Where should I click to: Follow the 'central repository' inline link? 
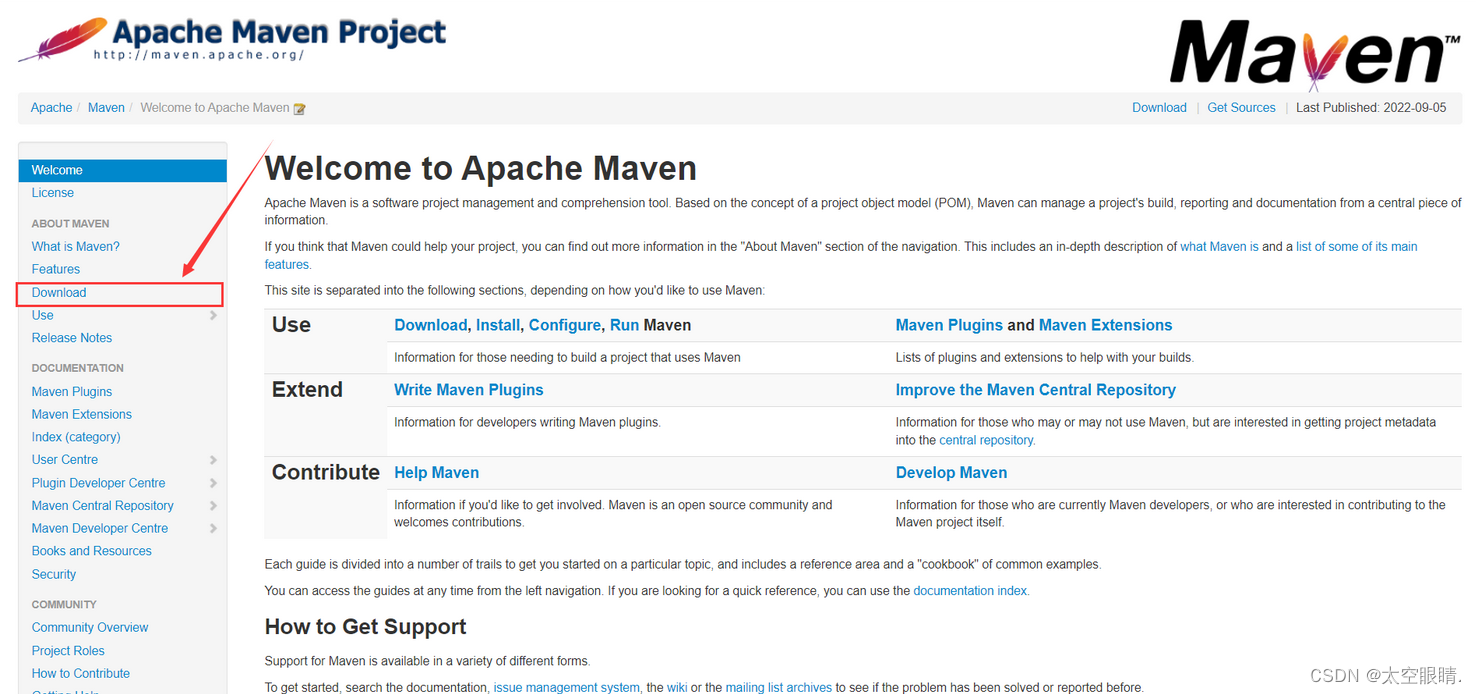point(987,440)
